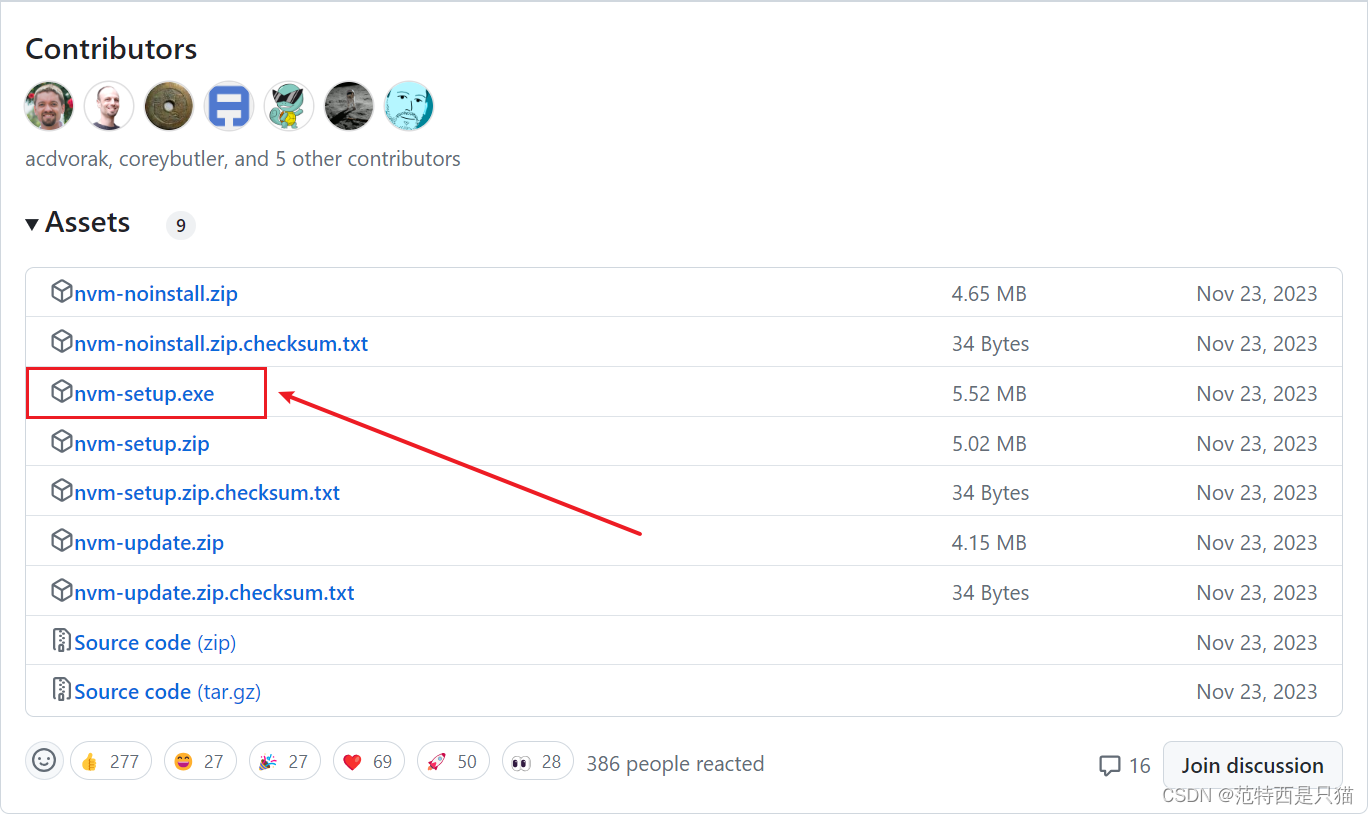Download nvm-noinstall.zip

156,294
